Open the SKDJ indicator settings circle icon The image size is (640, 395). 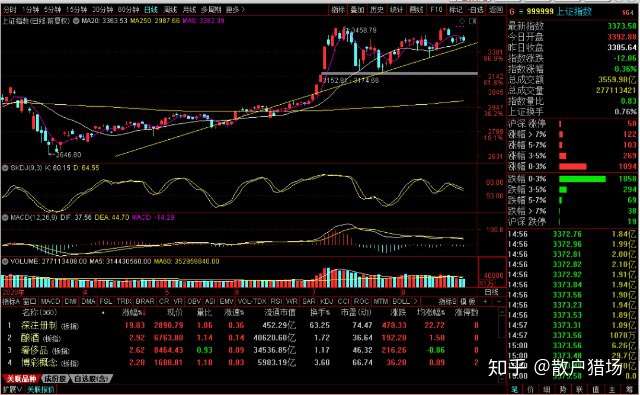tap(5, 168)
